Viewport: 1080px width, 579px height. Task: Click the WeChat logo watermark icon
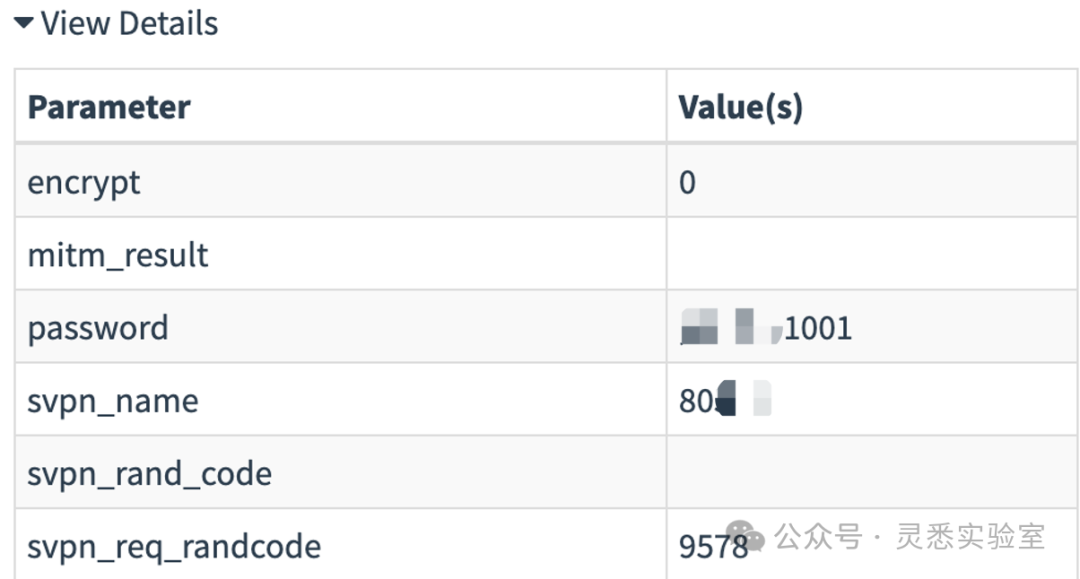point(746,538)
